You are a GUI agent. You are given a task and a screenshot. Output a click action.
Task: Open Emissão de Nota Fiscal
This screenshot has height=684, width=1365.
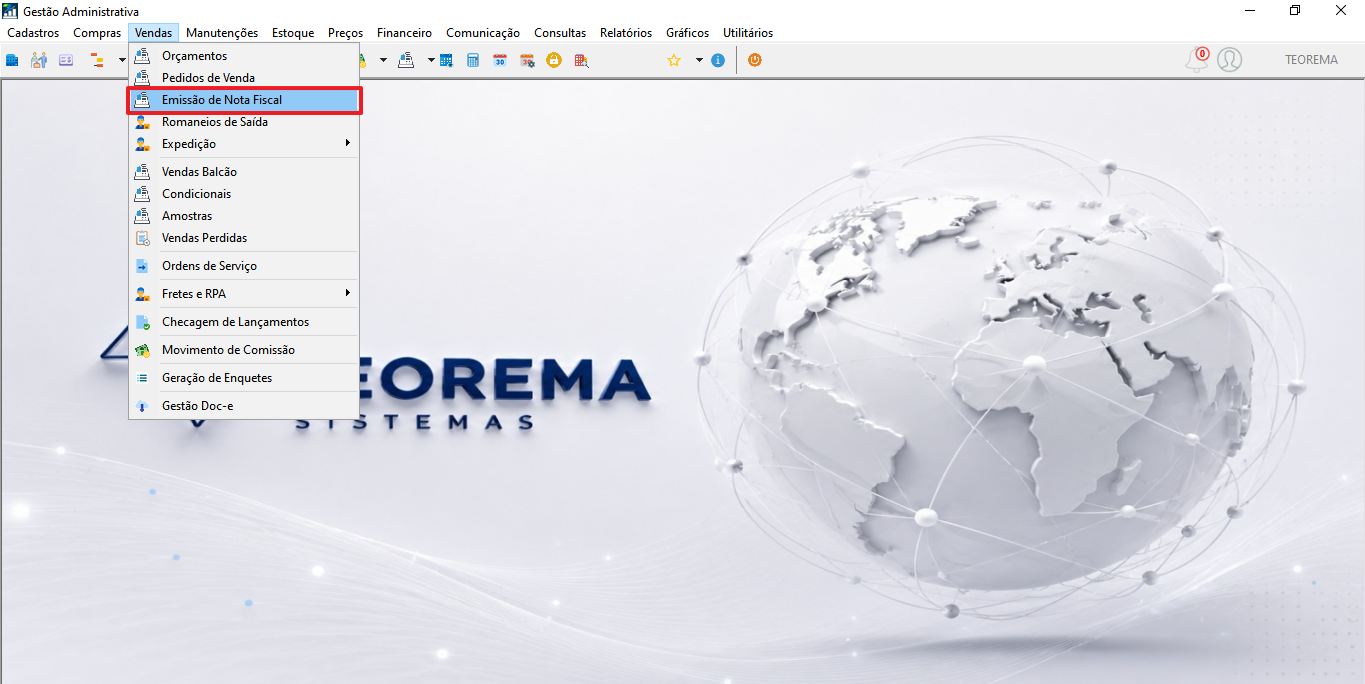(244, 100)
